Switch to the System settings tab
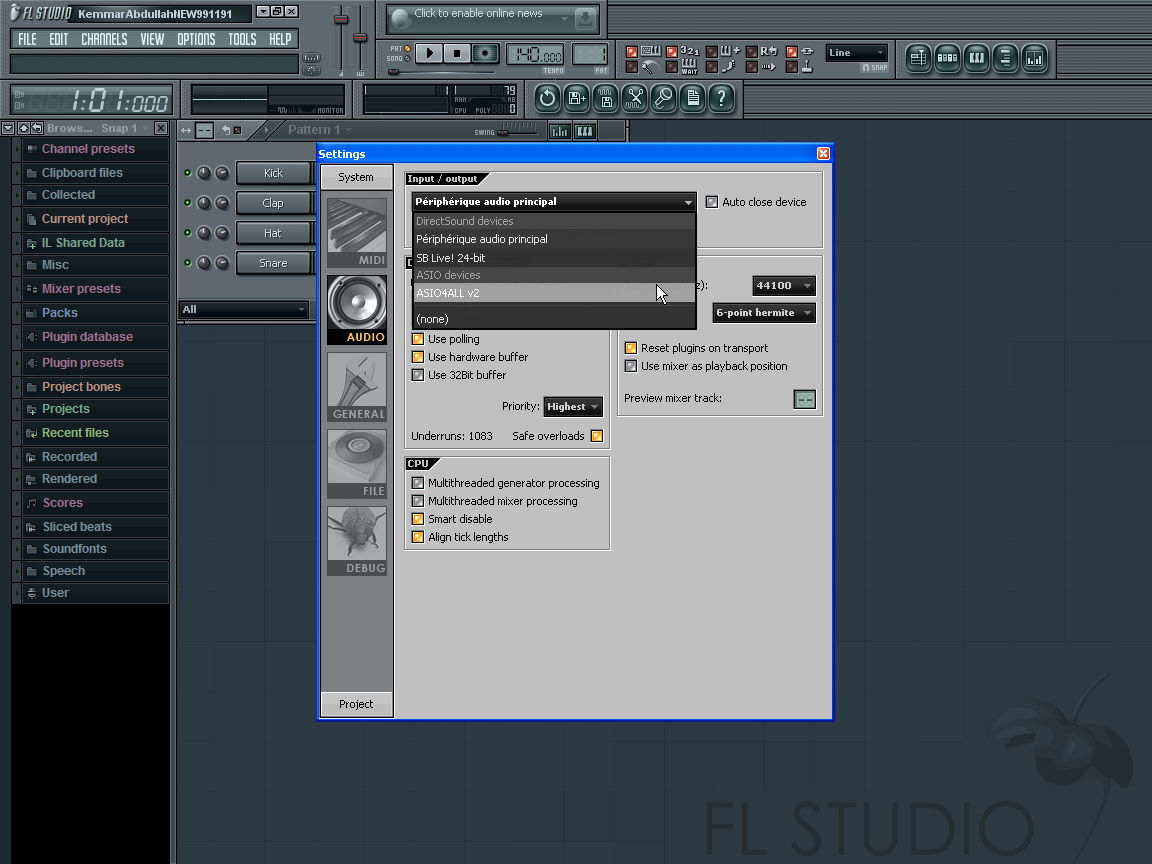 click(356, 177)
